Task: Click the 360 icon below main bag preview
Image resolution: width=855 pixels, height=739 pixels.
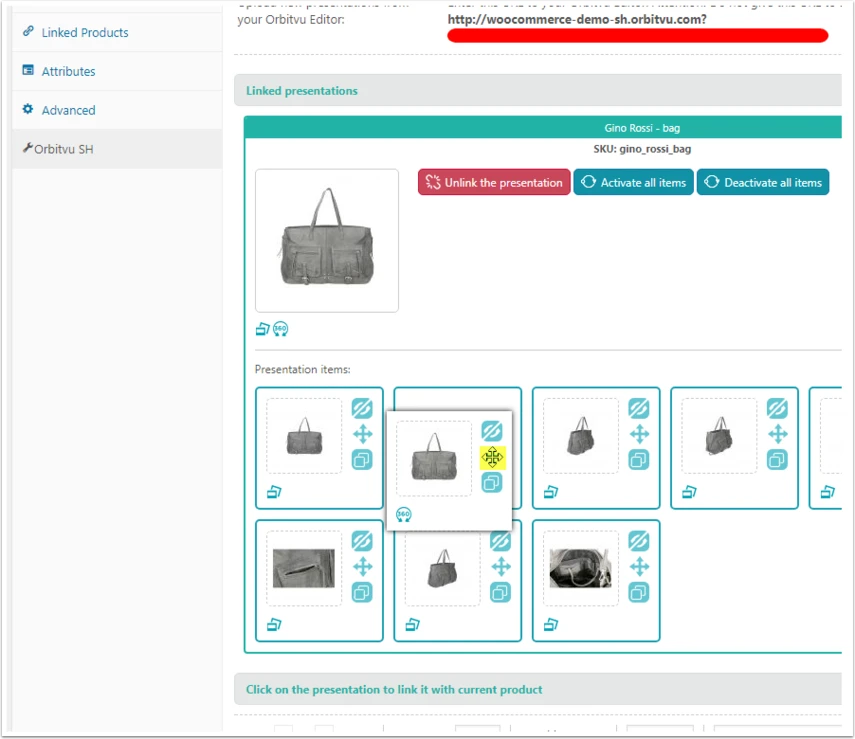Action: click(280, 329)
